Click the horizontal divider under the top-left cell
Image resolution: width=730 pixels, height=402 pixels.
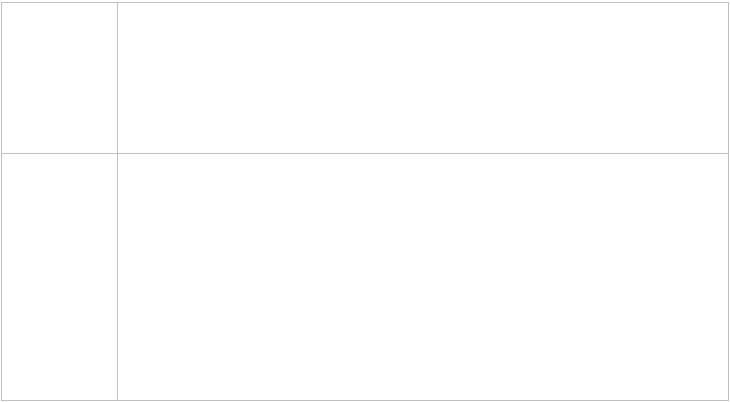click(x=60, y=153)
